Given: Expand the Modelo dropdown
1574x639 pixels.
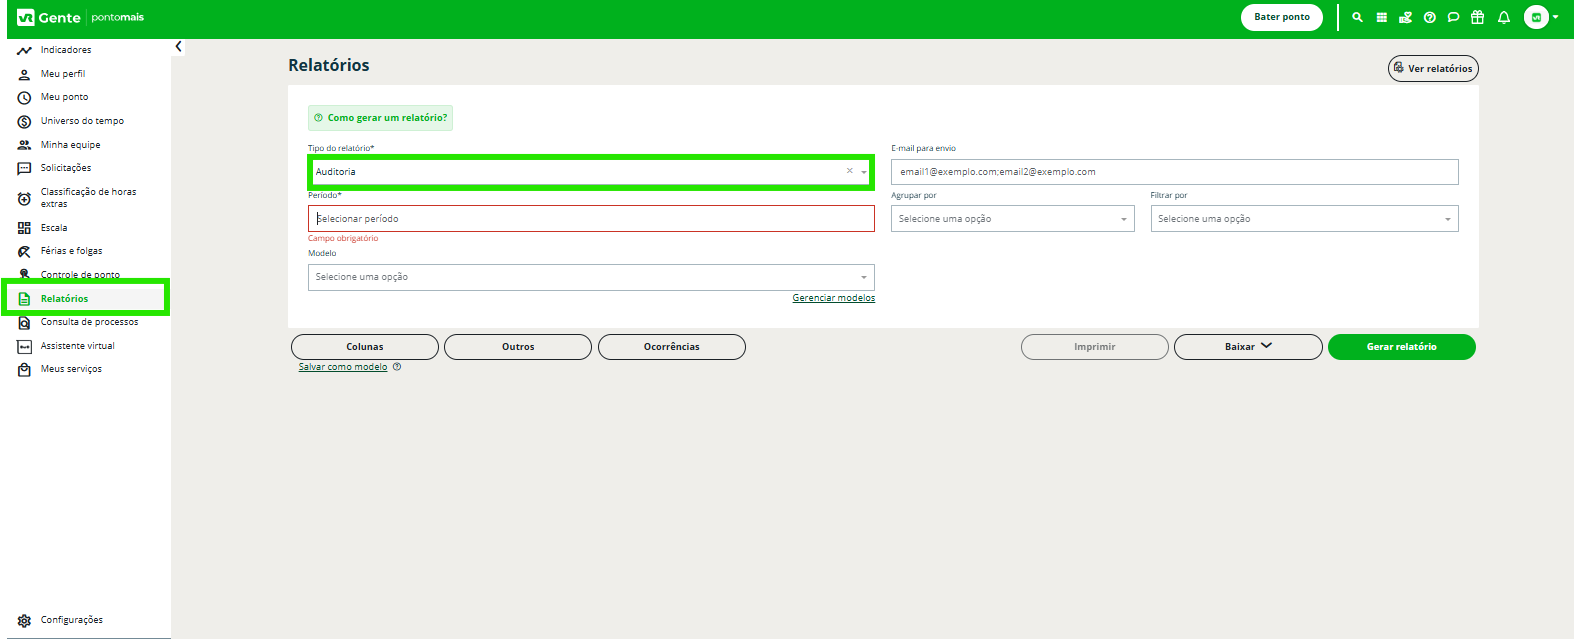Looking at the screenshot, I should click(590, 277).
